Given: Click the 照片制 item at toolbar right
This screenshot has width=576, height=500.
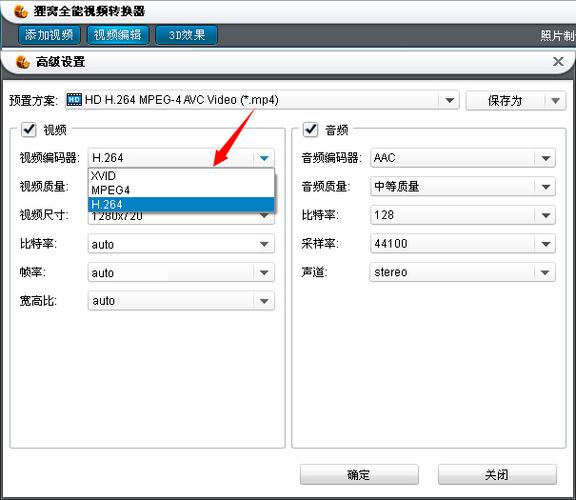Looking at the screenshot, I should (x=558, y=36).
